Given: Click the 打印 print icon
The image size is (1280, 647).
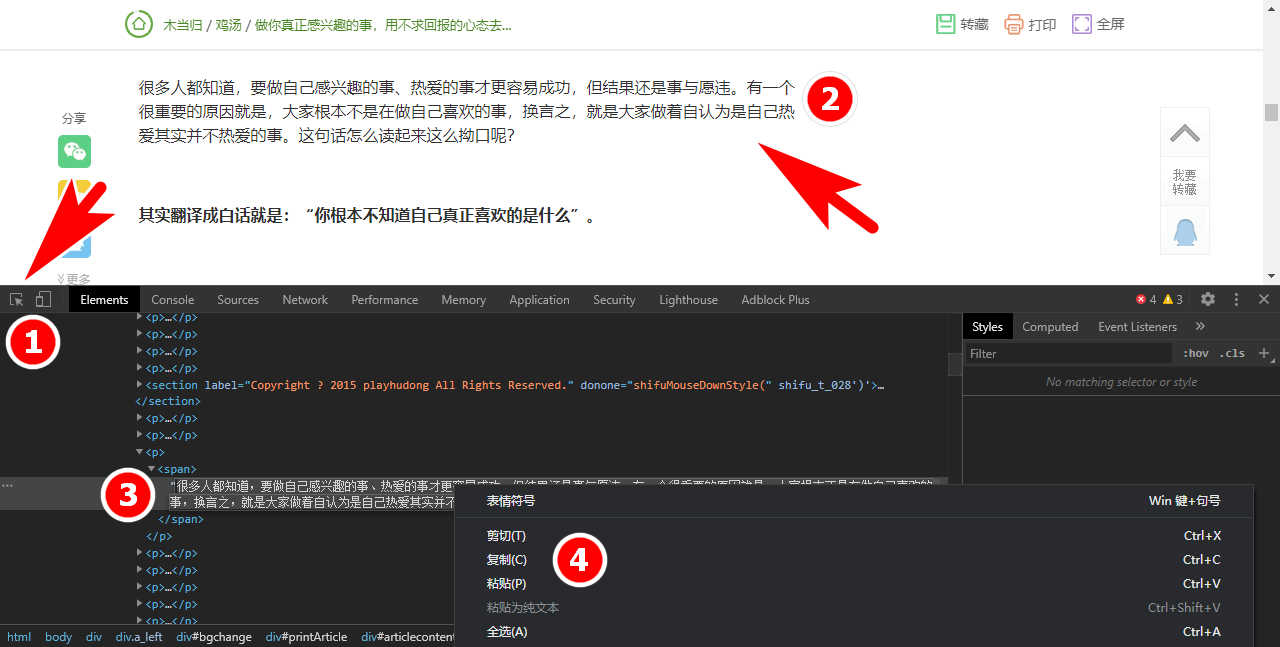Looking at the screenshot, I should (1013, 22).
